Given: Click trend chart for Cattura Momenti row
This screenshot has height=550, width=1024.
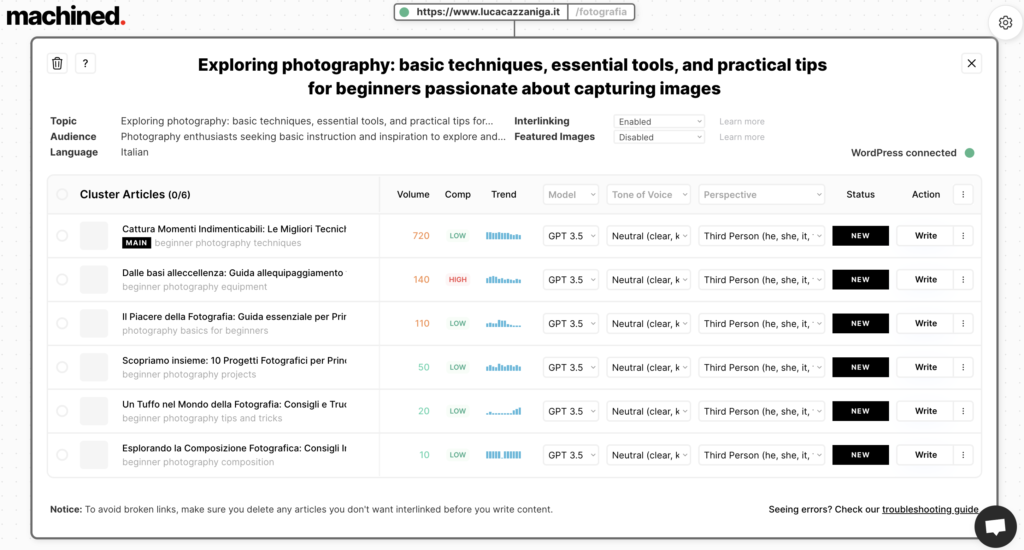Looking at the screenshot, I should tap(504, 236).
